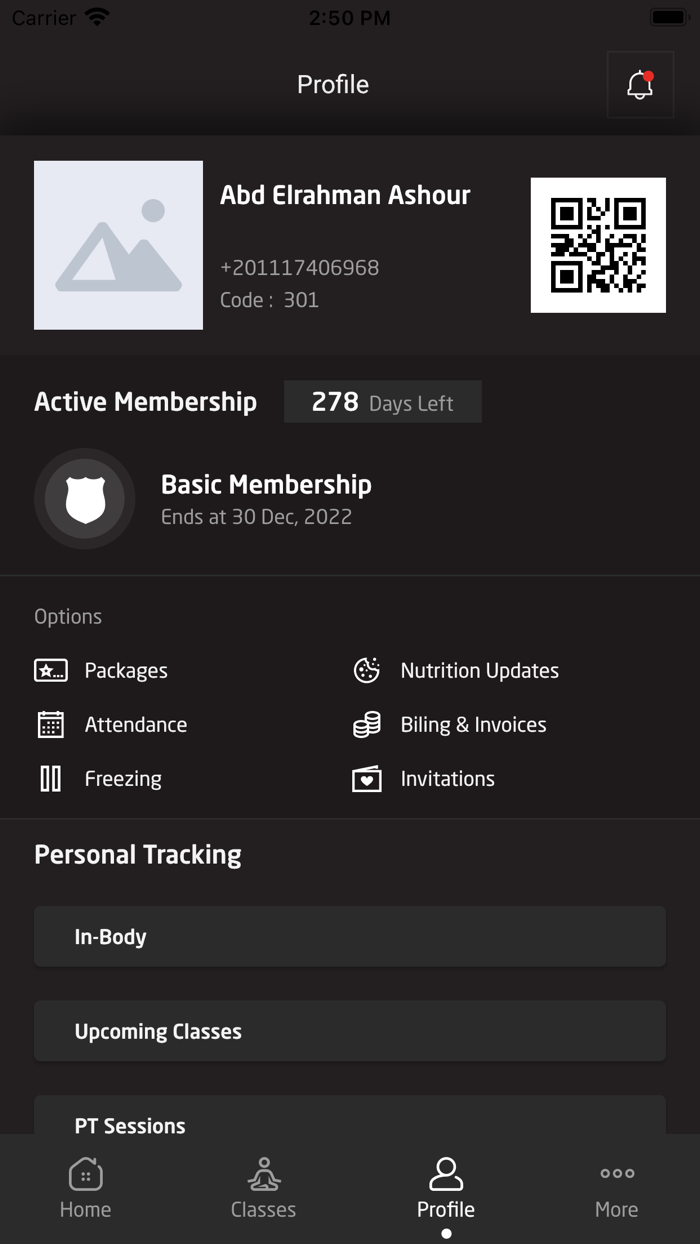Tap the member QR code
The image size is (700, 1244).
coord(598,245)
